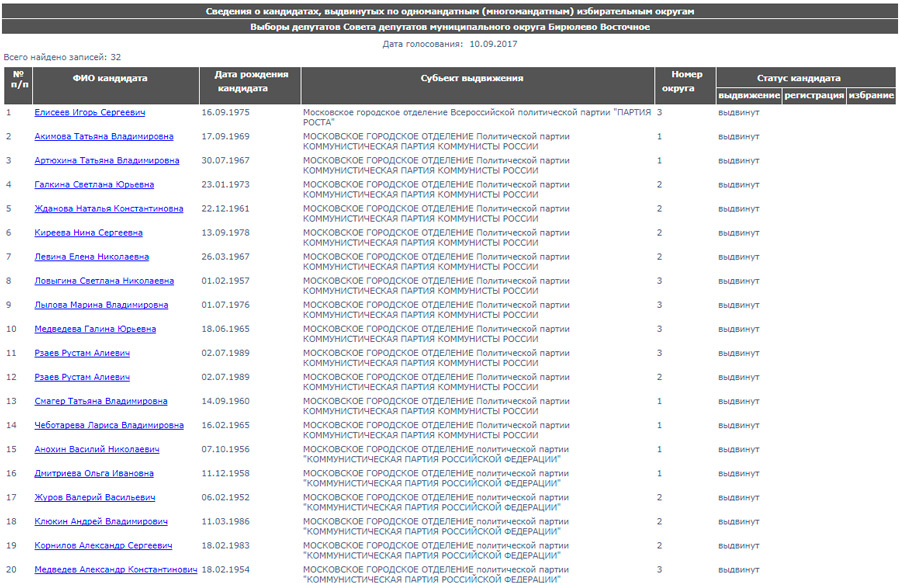
Task: Select Чеботарева Лариса Владимировна link
Action: click(108, 425)
